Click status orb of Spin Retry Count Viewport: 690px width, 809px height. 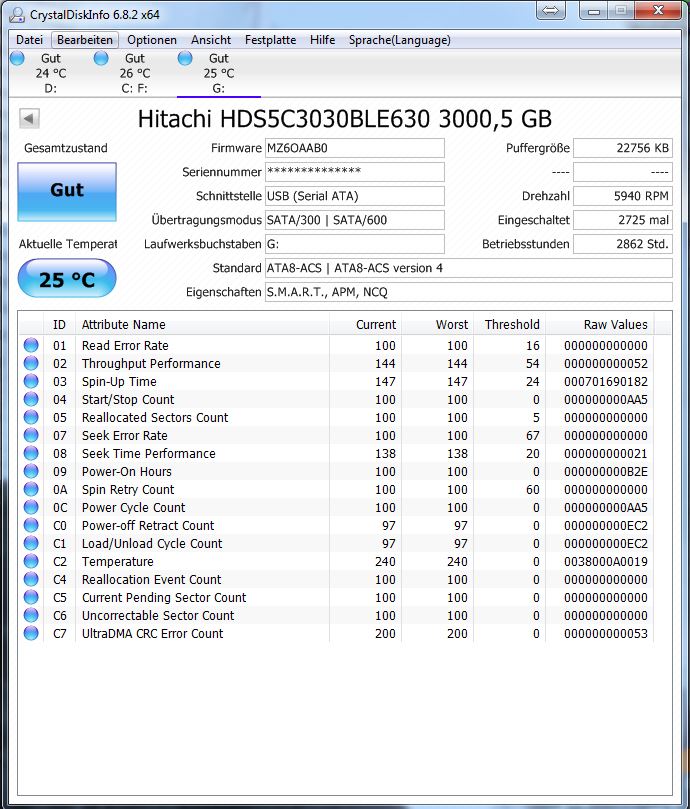(31, 489)
